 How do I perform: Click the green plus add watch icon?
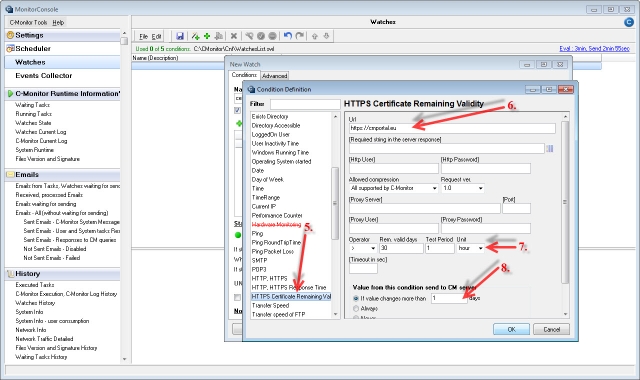pos(207,36)
